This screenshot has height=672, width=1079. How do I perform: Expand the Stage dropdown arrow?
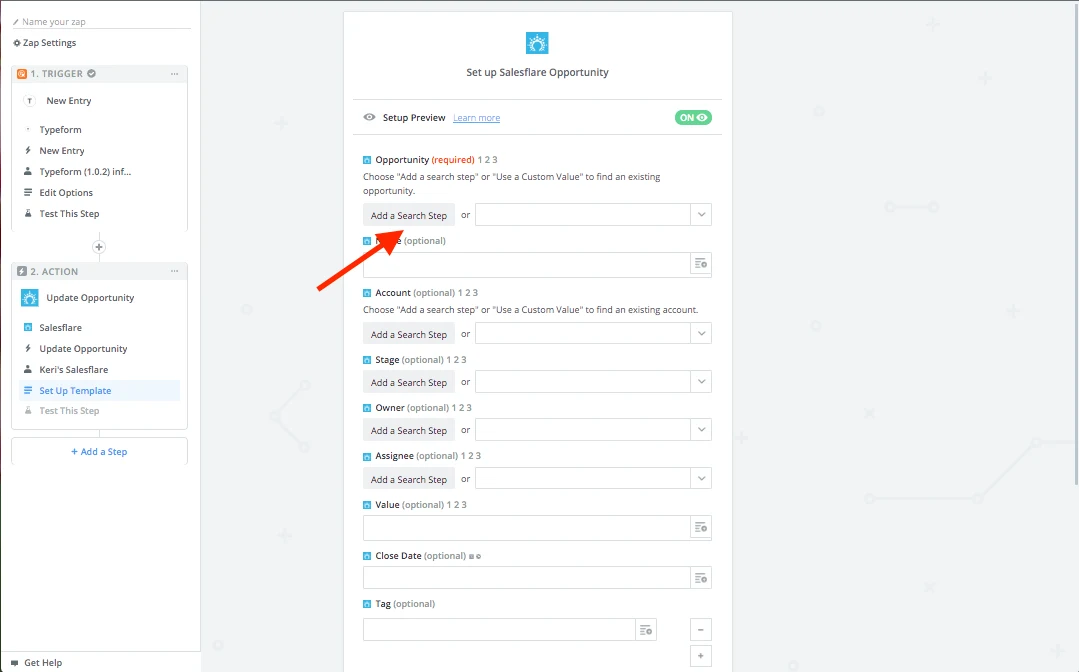coord(701,382)
